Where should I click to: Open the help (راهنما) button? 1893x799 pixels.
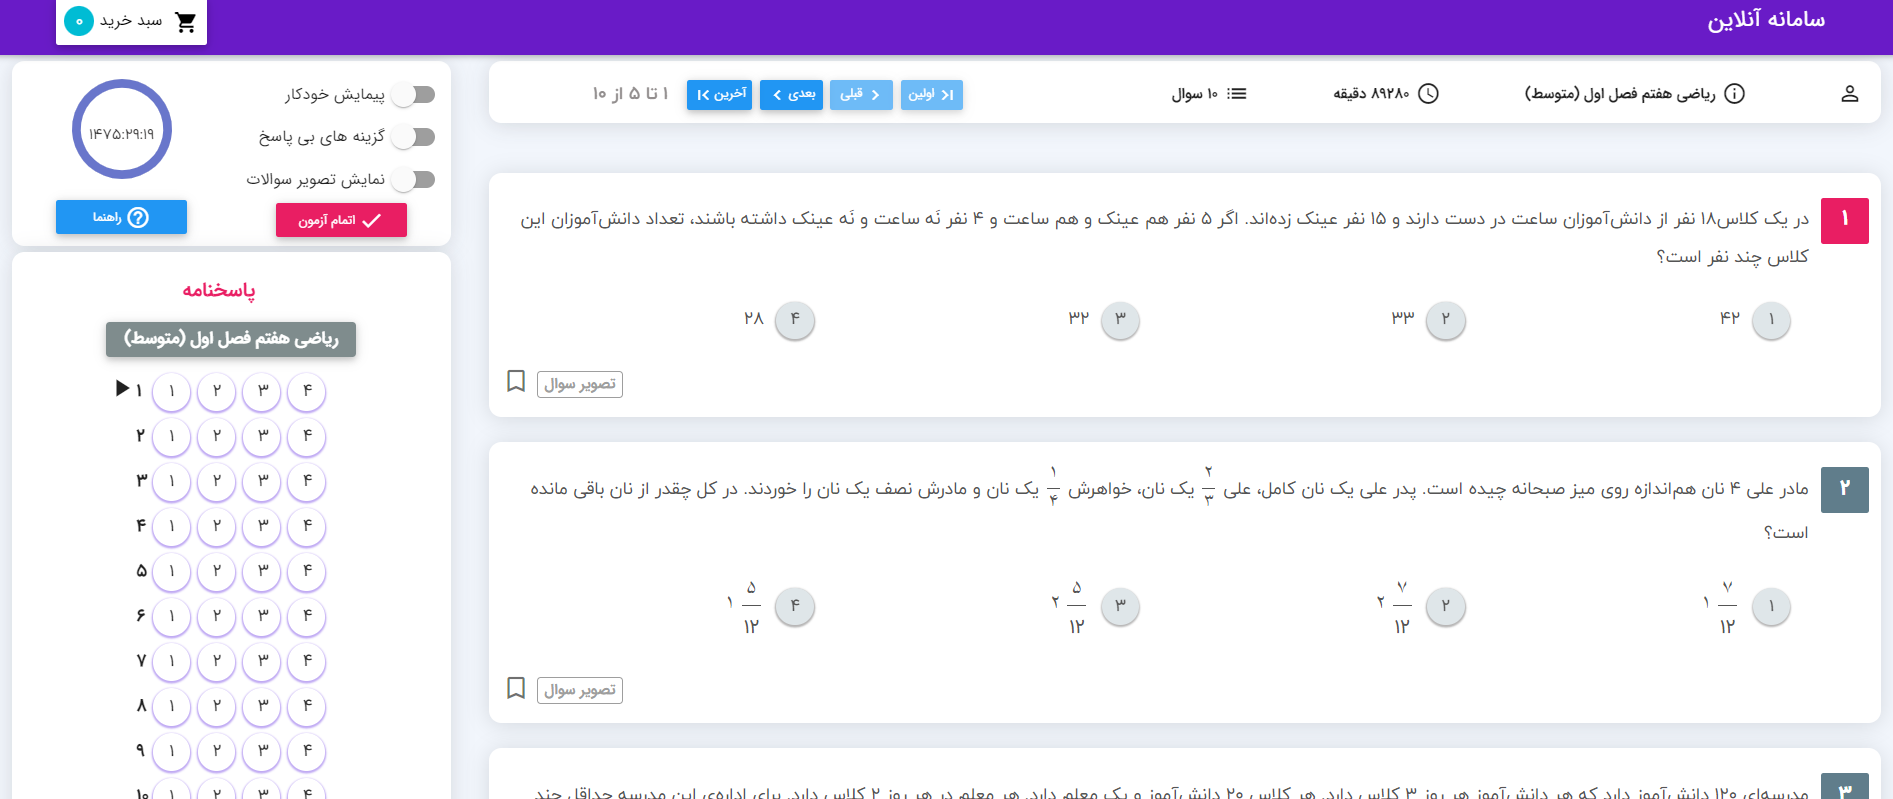[121, 217]
